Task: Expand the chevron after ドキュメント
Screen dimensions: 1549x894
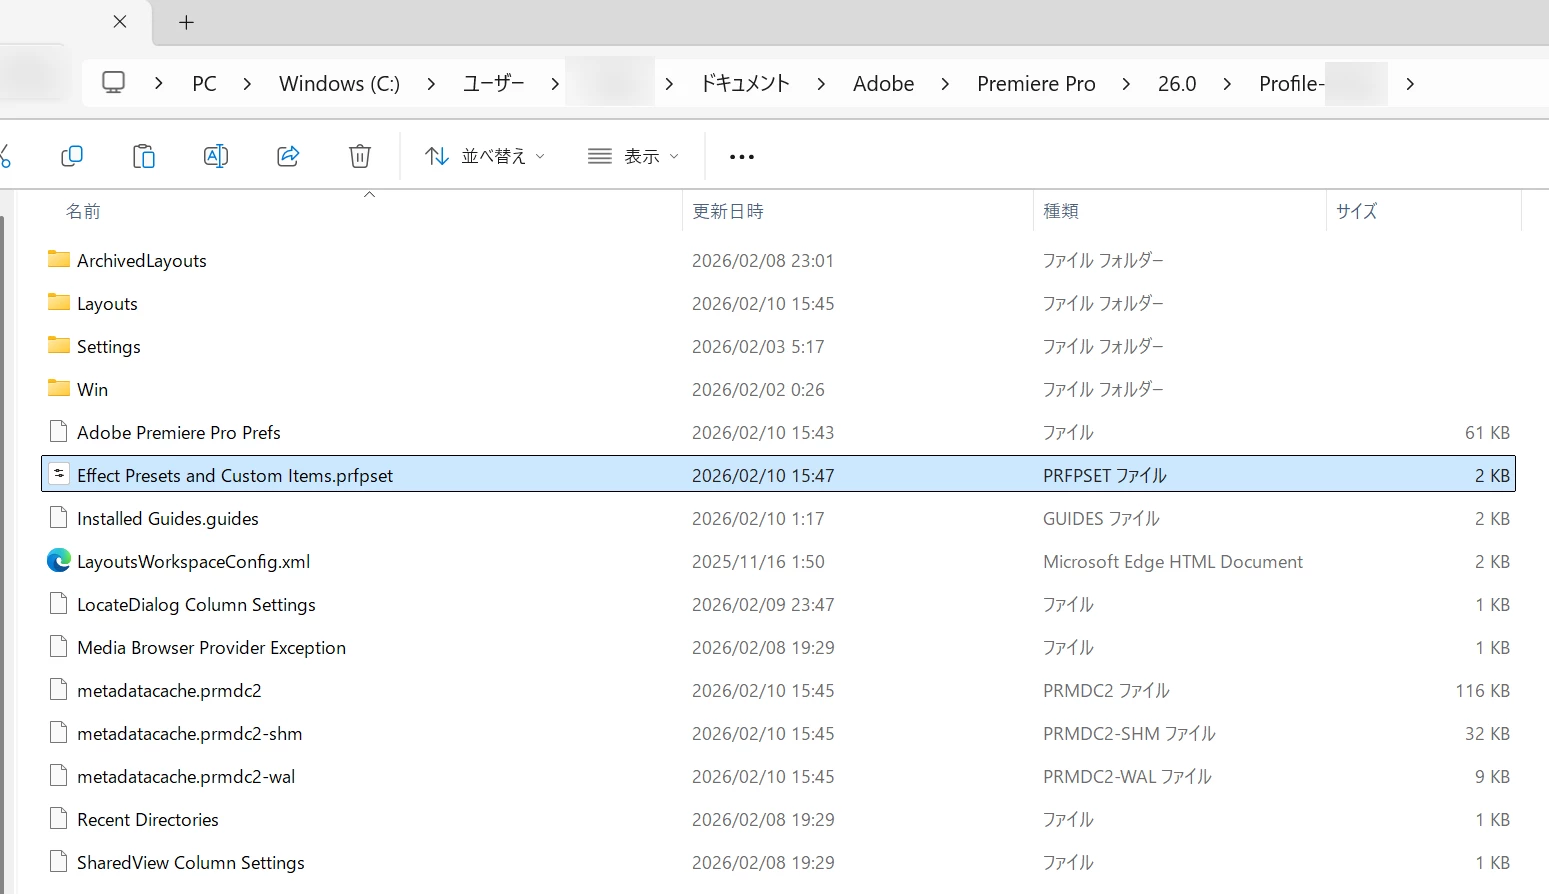Action: tap(821, 84)
